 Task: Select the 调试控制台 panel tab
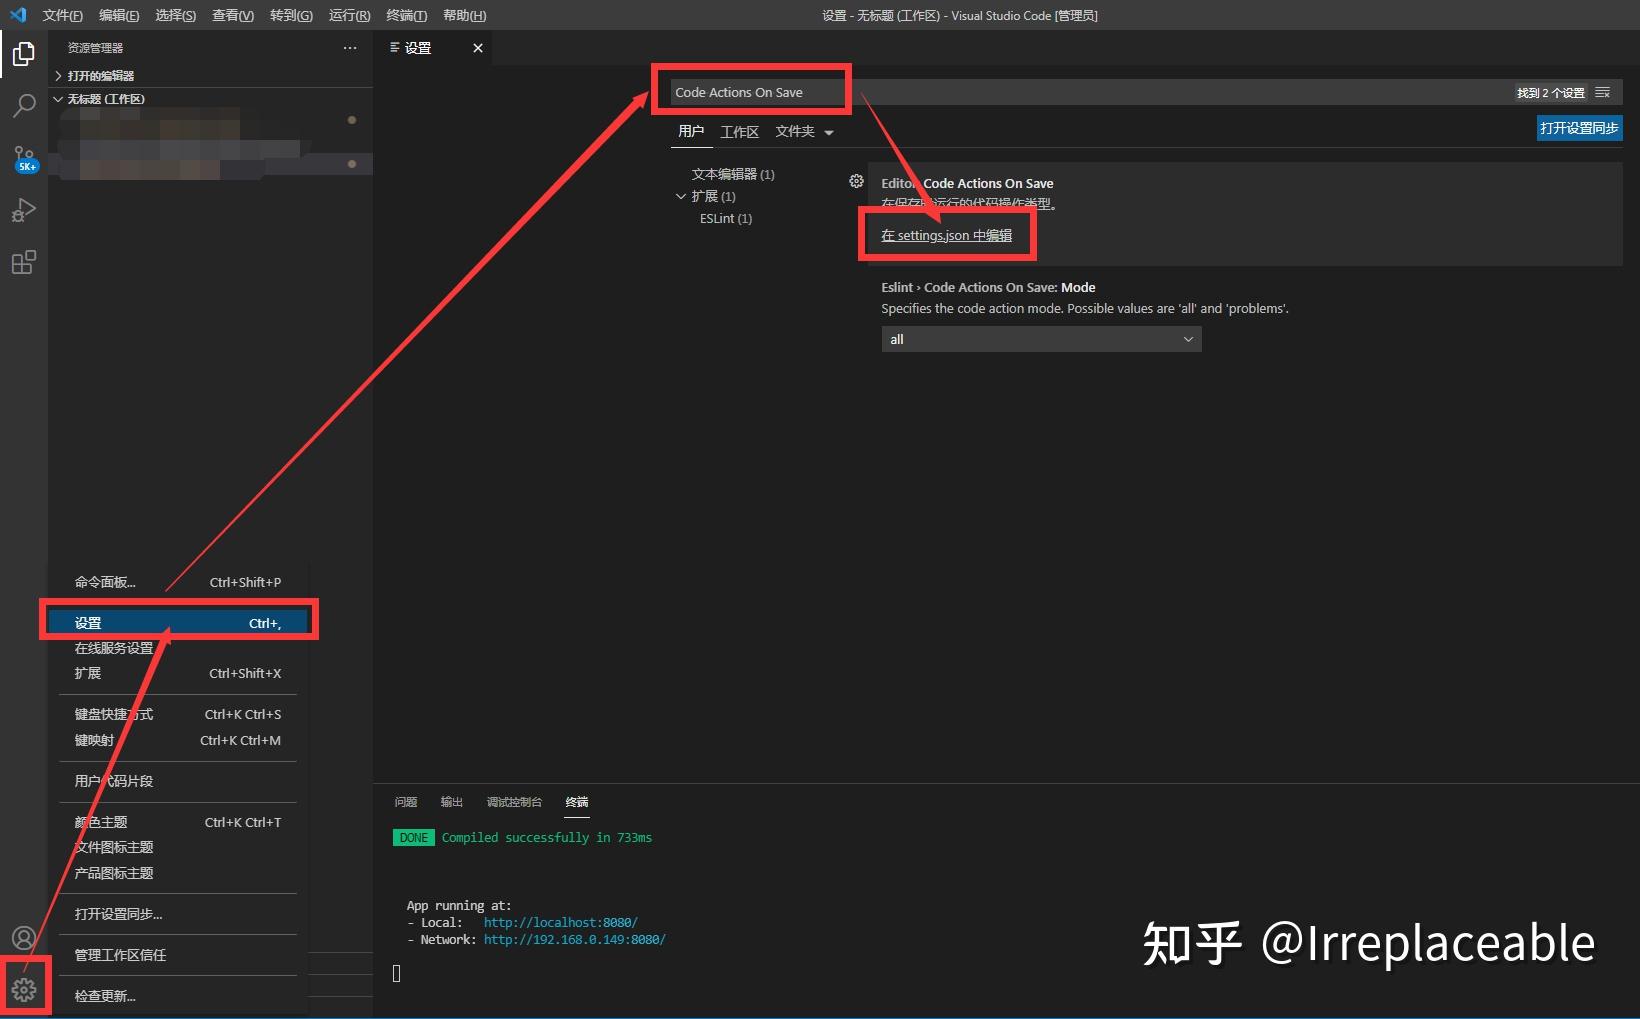tap(514, 801)
